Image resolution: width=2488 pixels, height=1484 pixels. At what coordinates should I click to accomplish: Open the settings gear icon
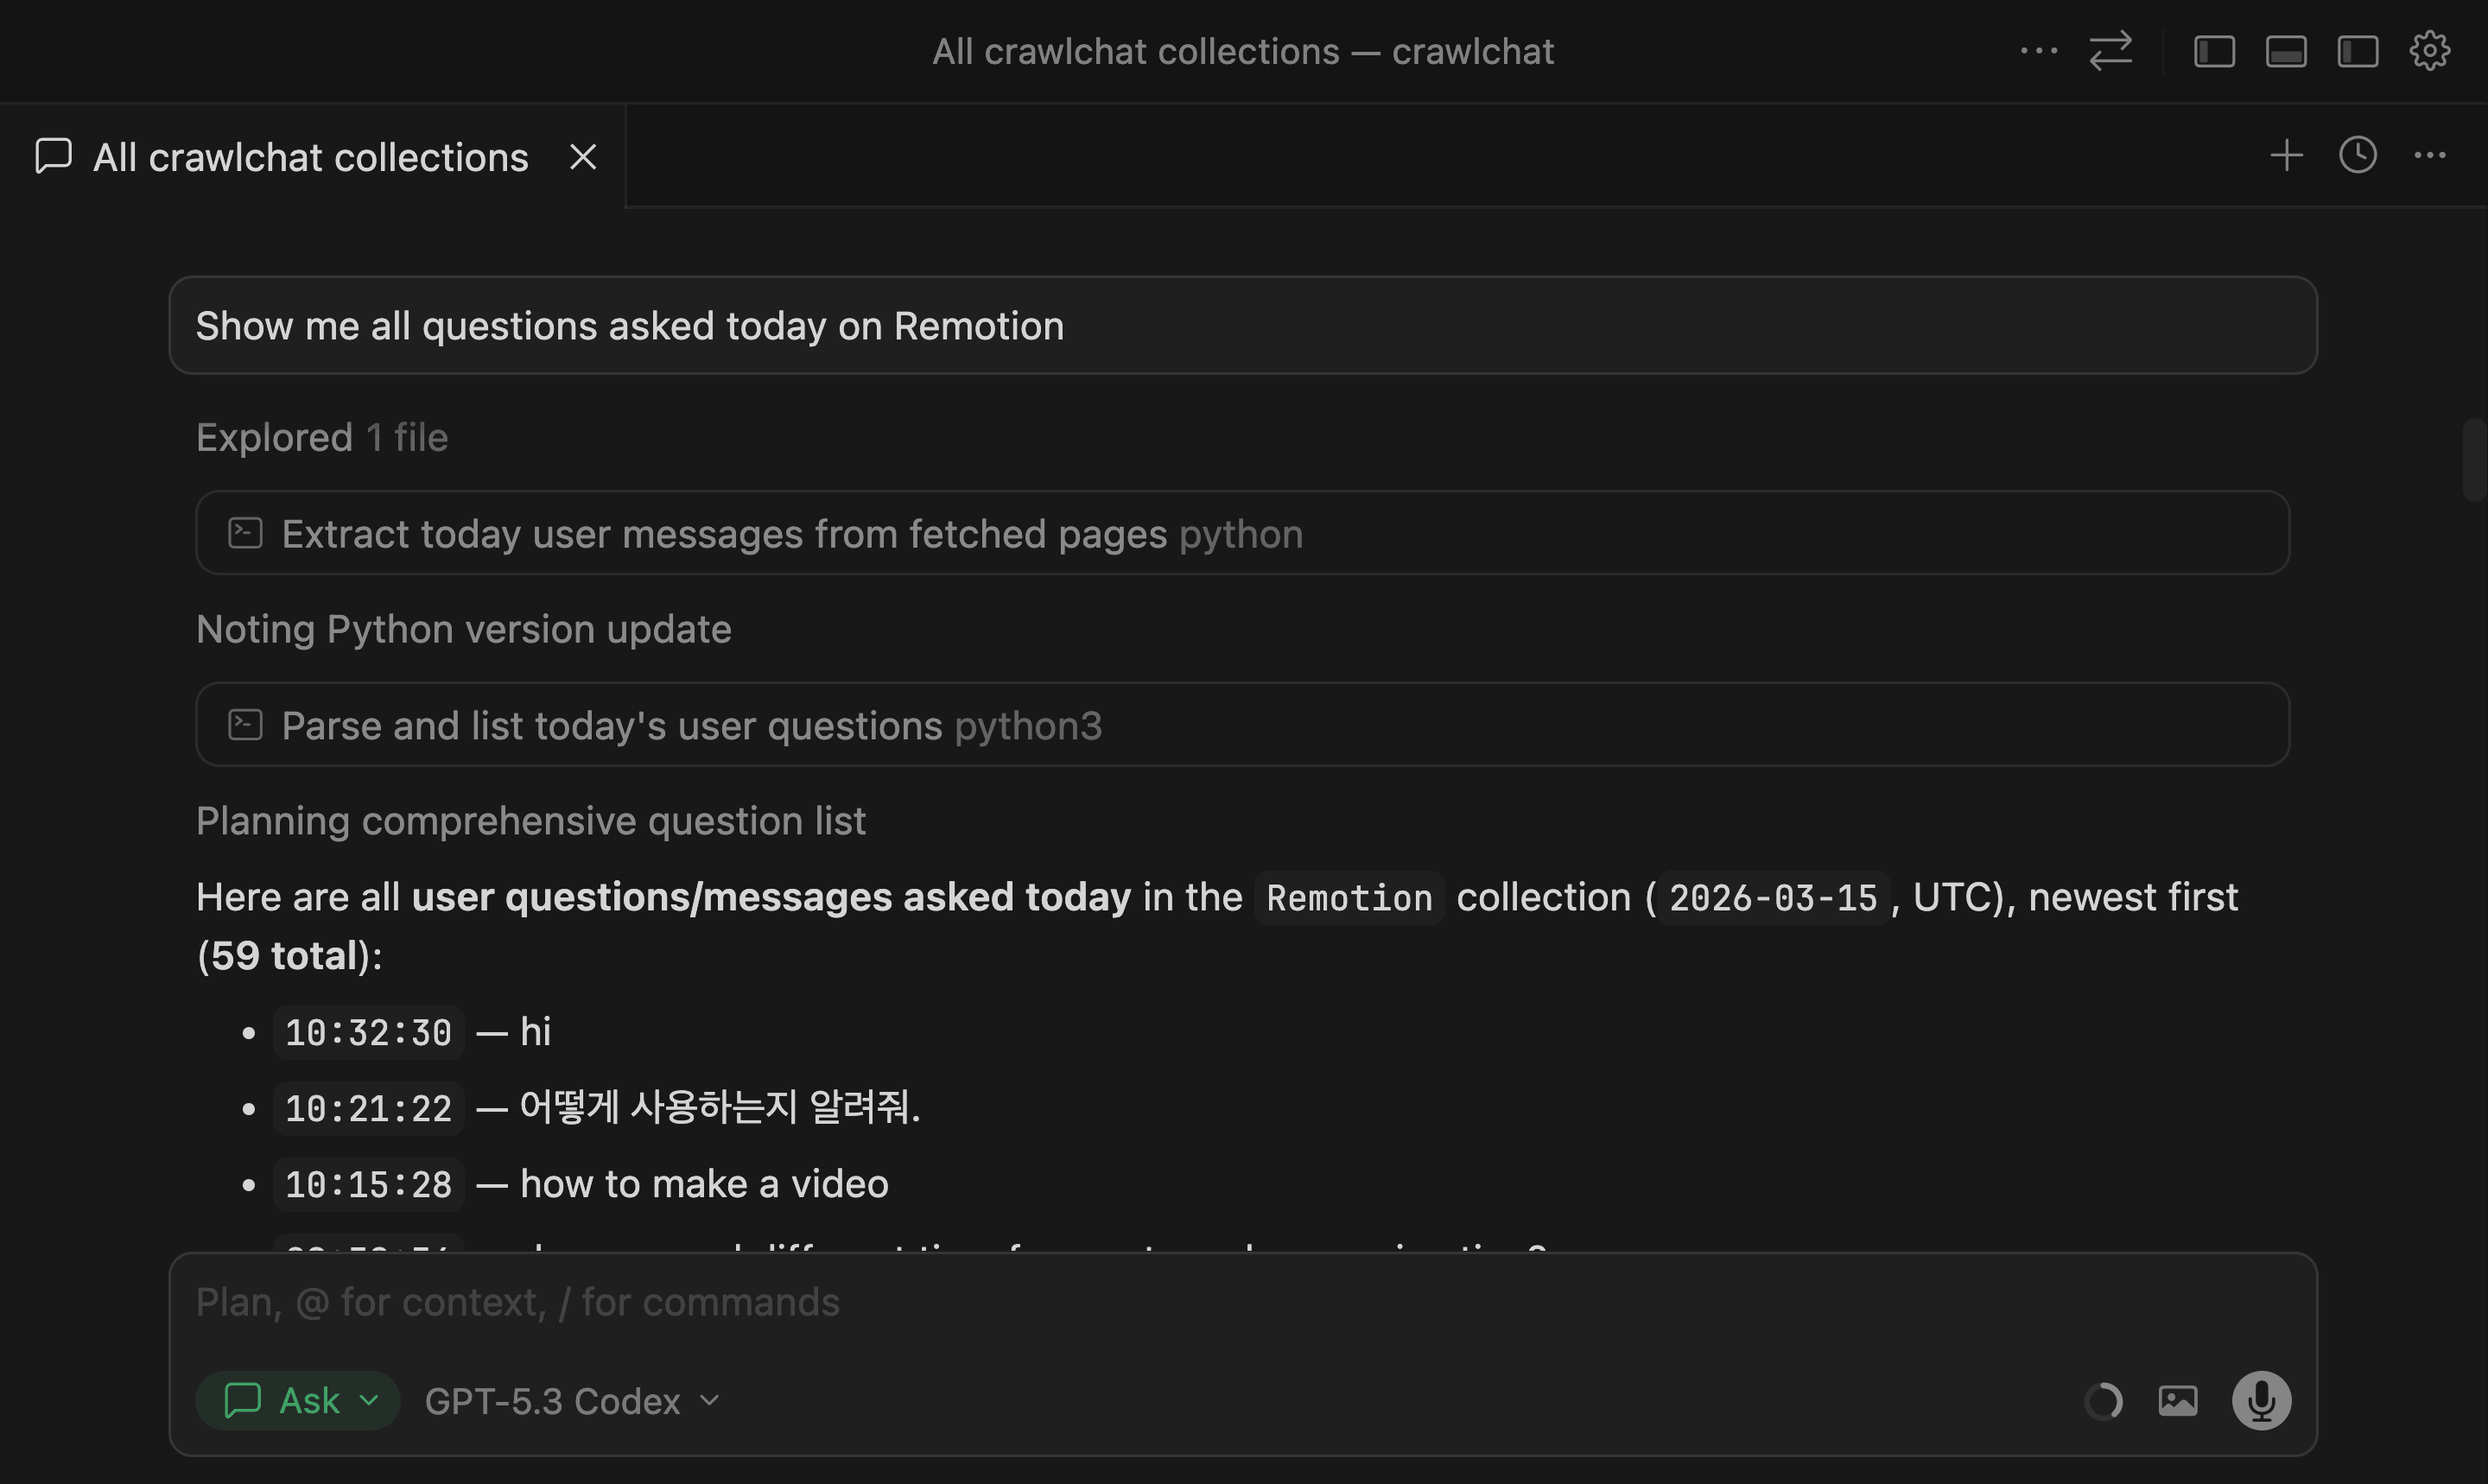point(2429,51)
